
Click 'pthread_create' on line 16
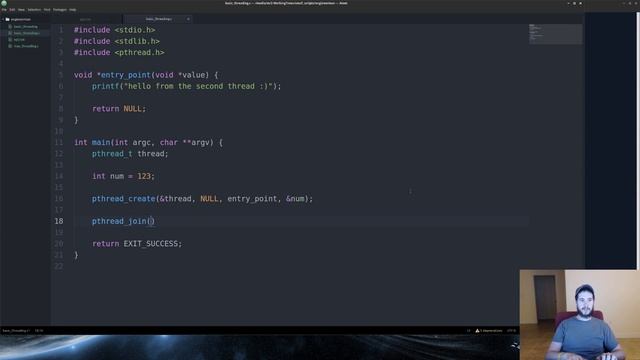tap(124, 198)
